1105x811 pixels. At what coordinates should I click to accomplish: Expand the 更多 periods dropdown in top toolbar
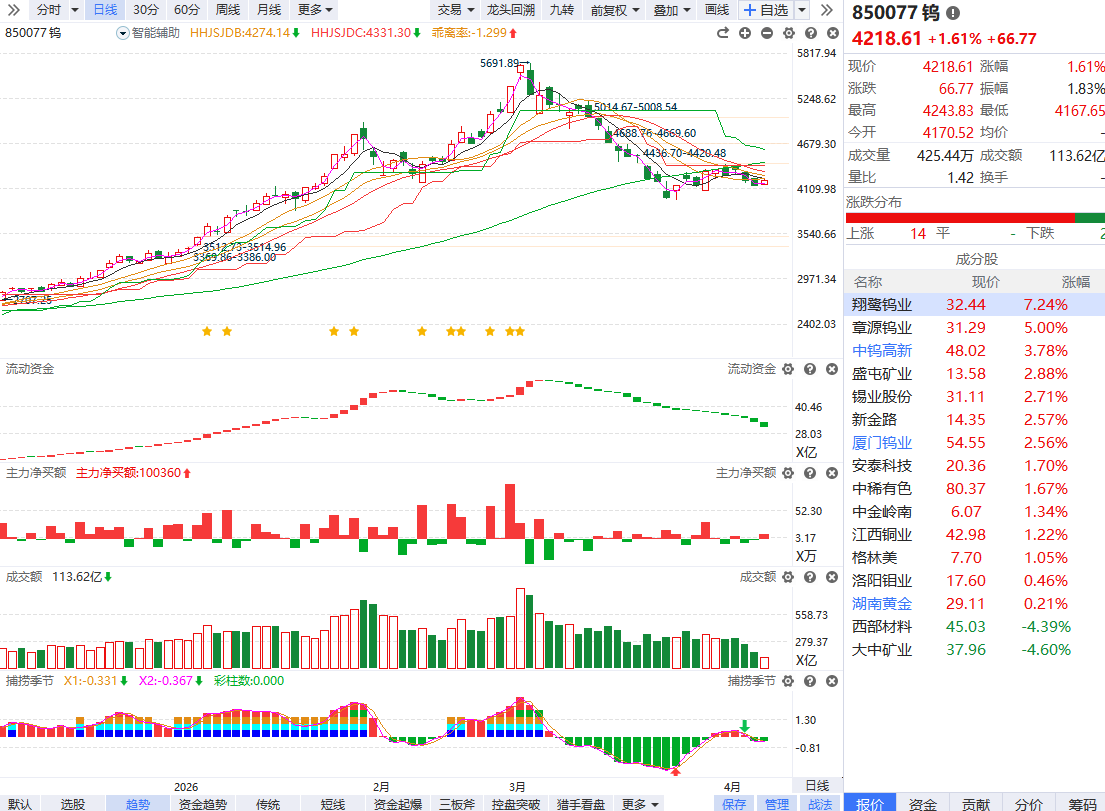pos(315,10)
